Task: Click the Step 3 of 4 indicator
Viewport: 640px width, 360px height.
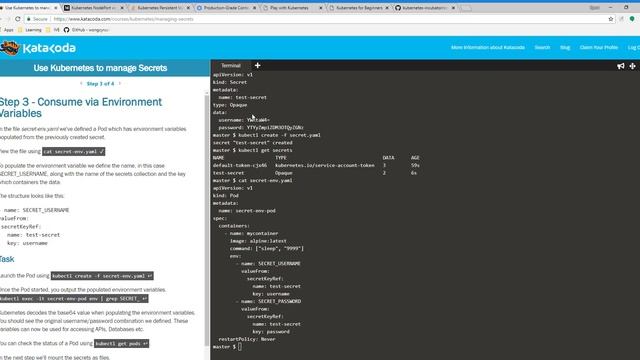Action: [100, 84]
